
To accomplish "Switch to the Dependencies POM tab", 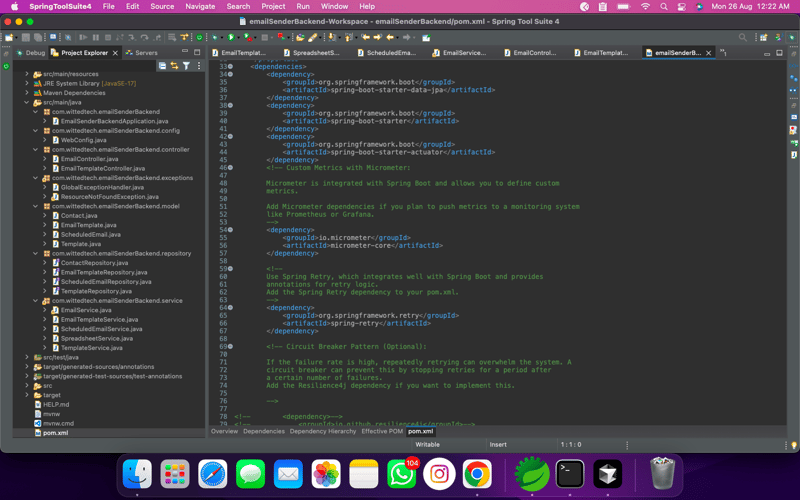I will (x=264, y=431).
